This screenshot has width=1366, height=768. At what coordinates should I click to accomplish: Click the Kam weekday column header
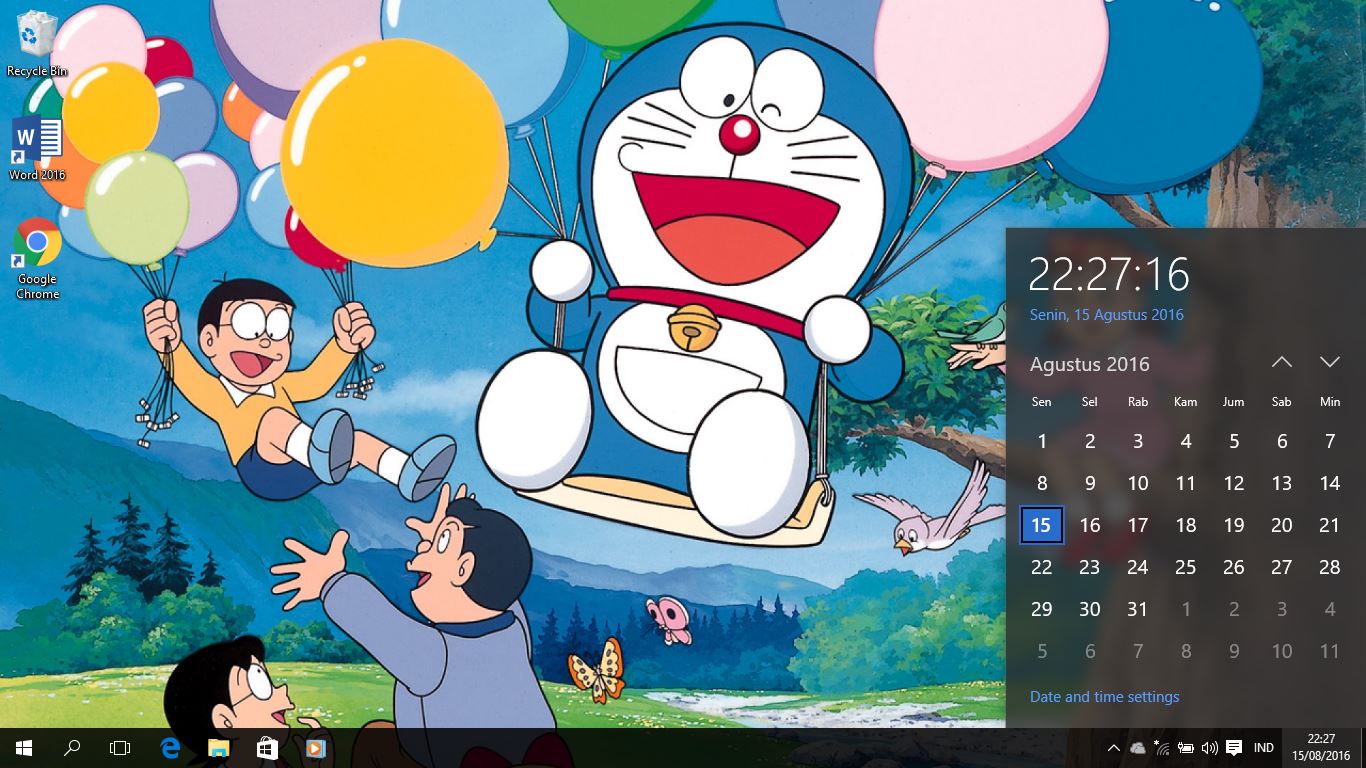click(1186, 402)
